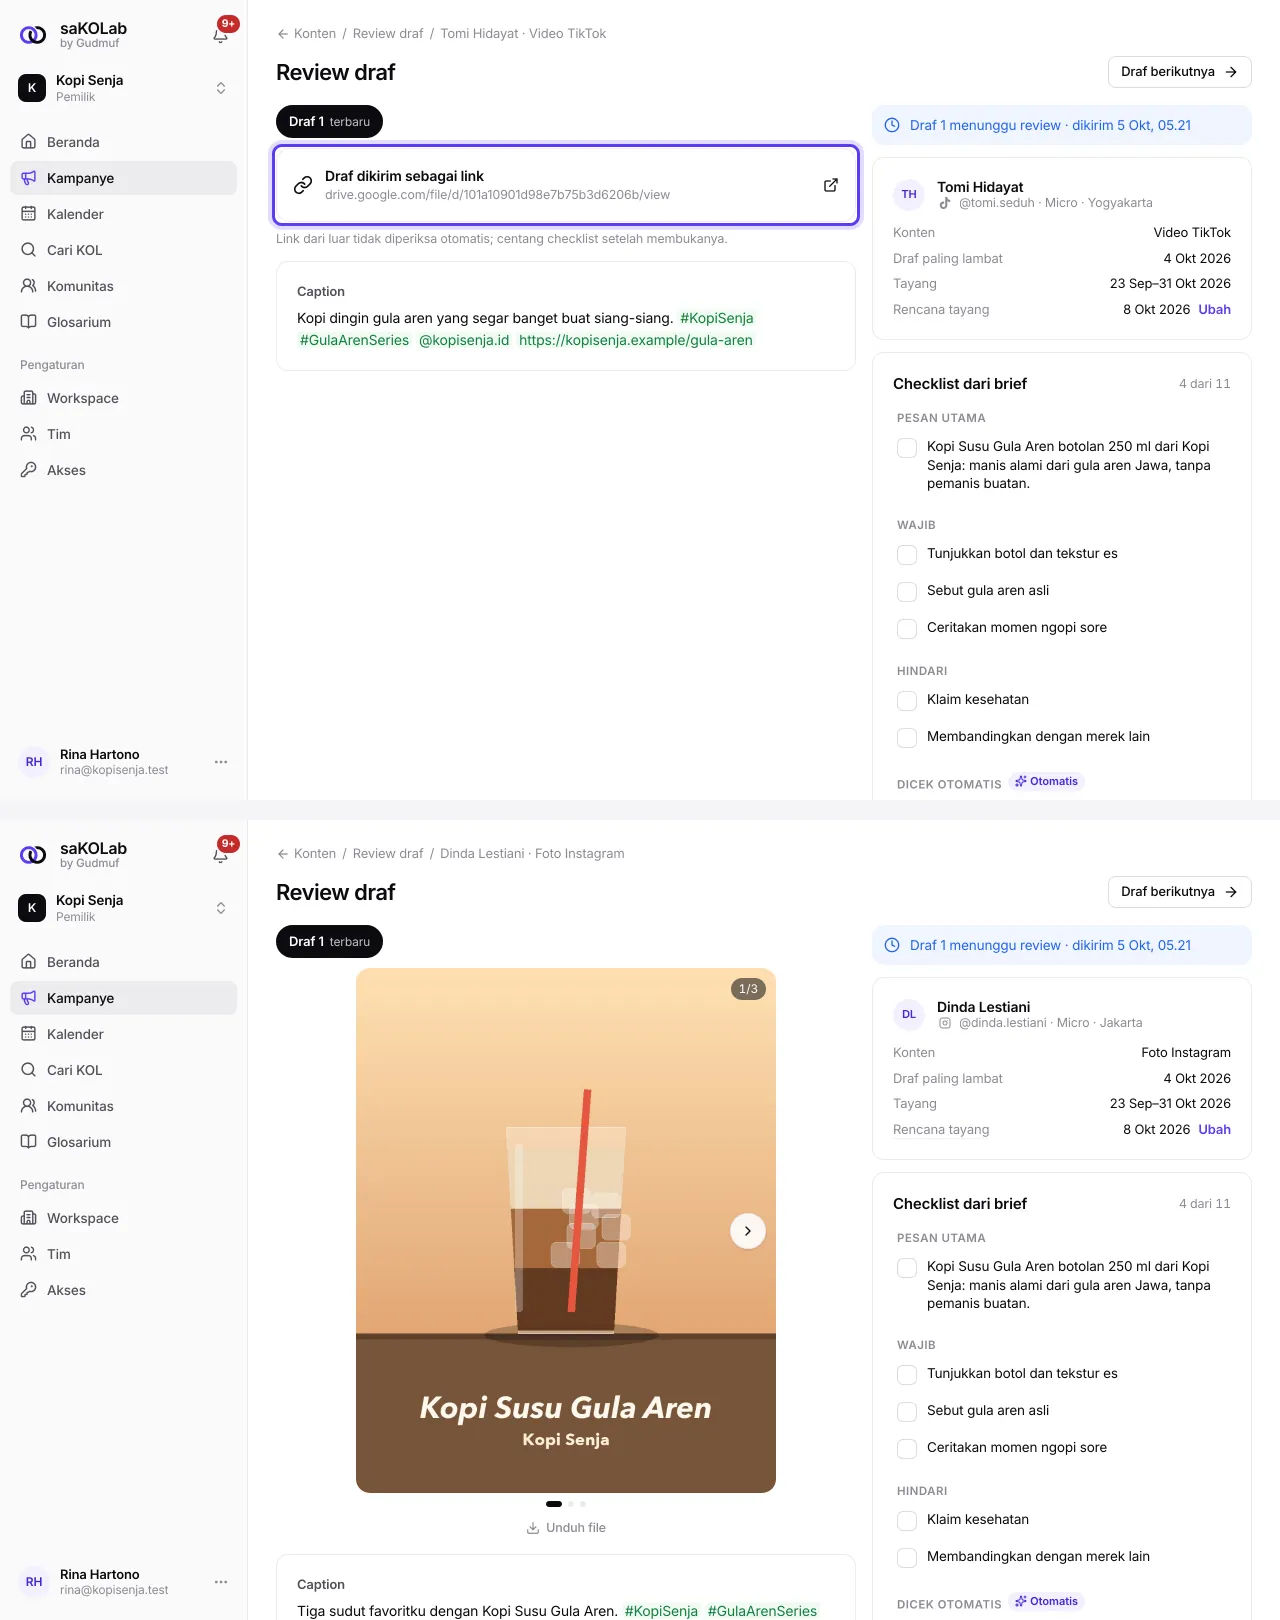Click 'Review draf' breadcrumb on Dinda Lestiani page

(388, 854)
